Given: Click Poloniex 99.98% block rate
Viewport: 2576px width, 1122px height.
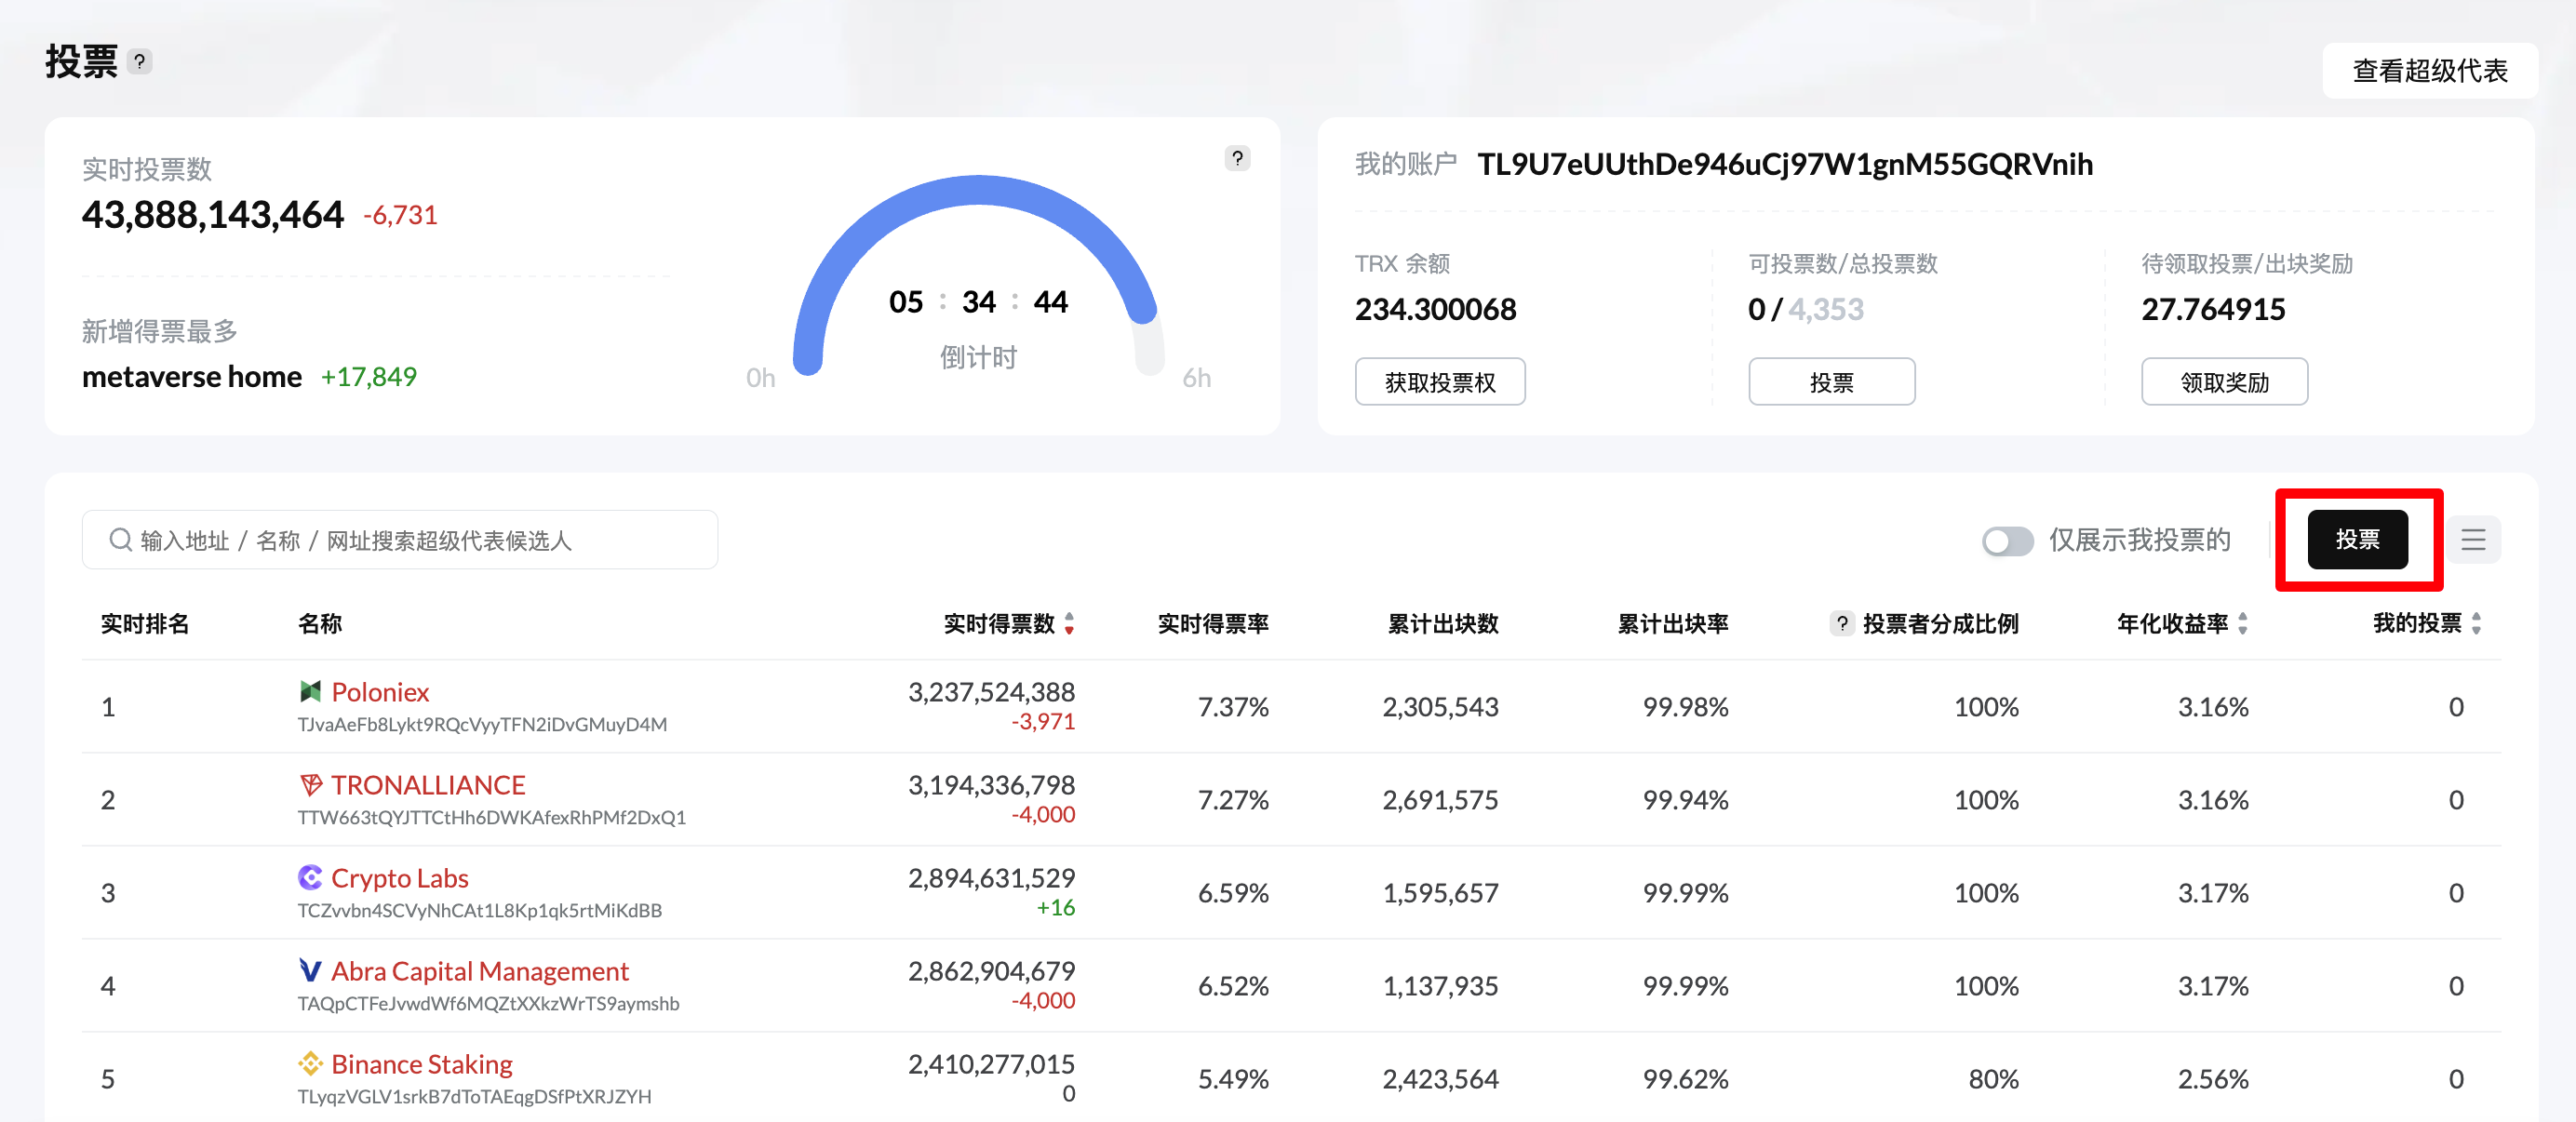Looking at the screenshot, I should 1685,707.
